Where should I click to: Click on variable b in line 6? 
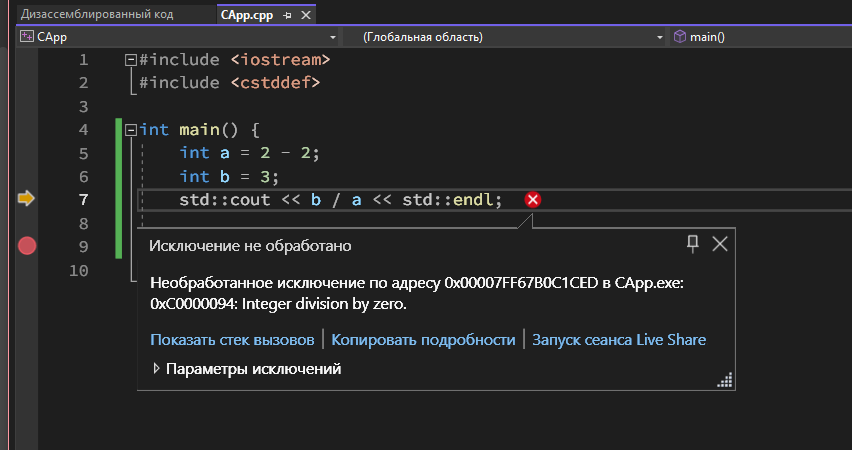point(224,177)
